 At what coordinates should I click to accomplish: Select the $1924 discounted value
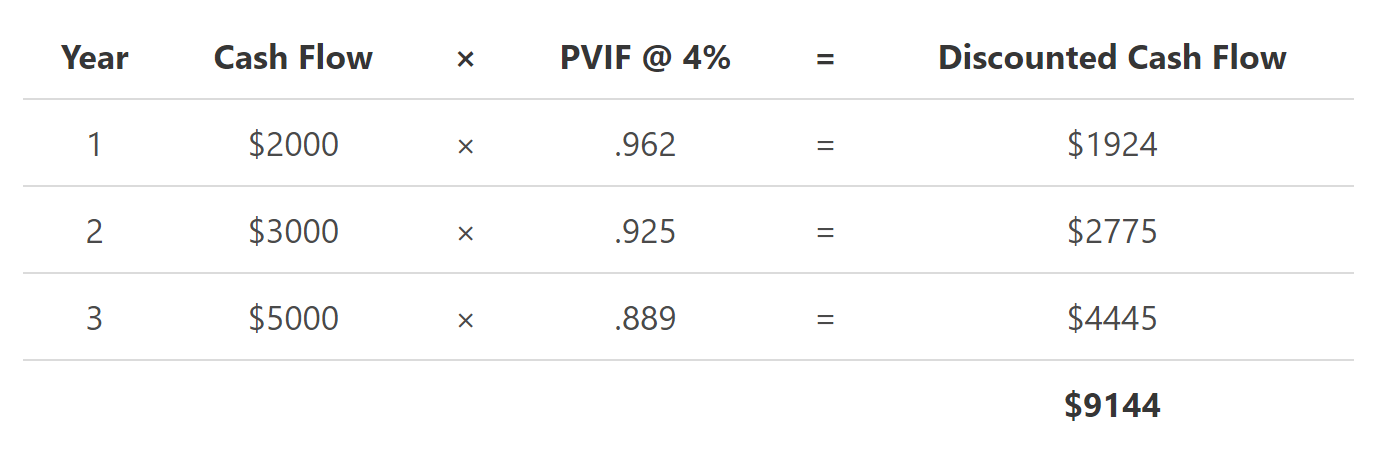pyautogui.click(x=1112, y=145)
